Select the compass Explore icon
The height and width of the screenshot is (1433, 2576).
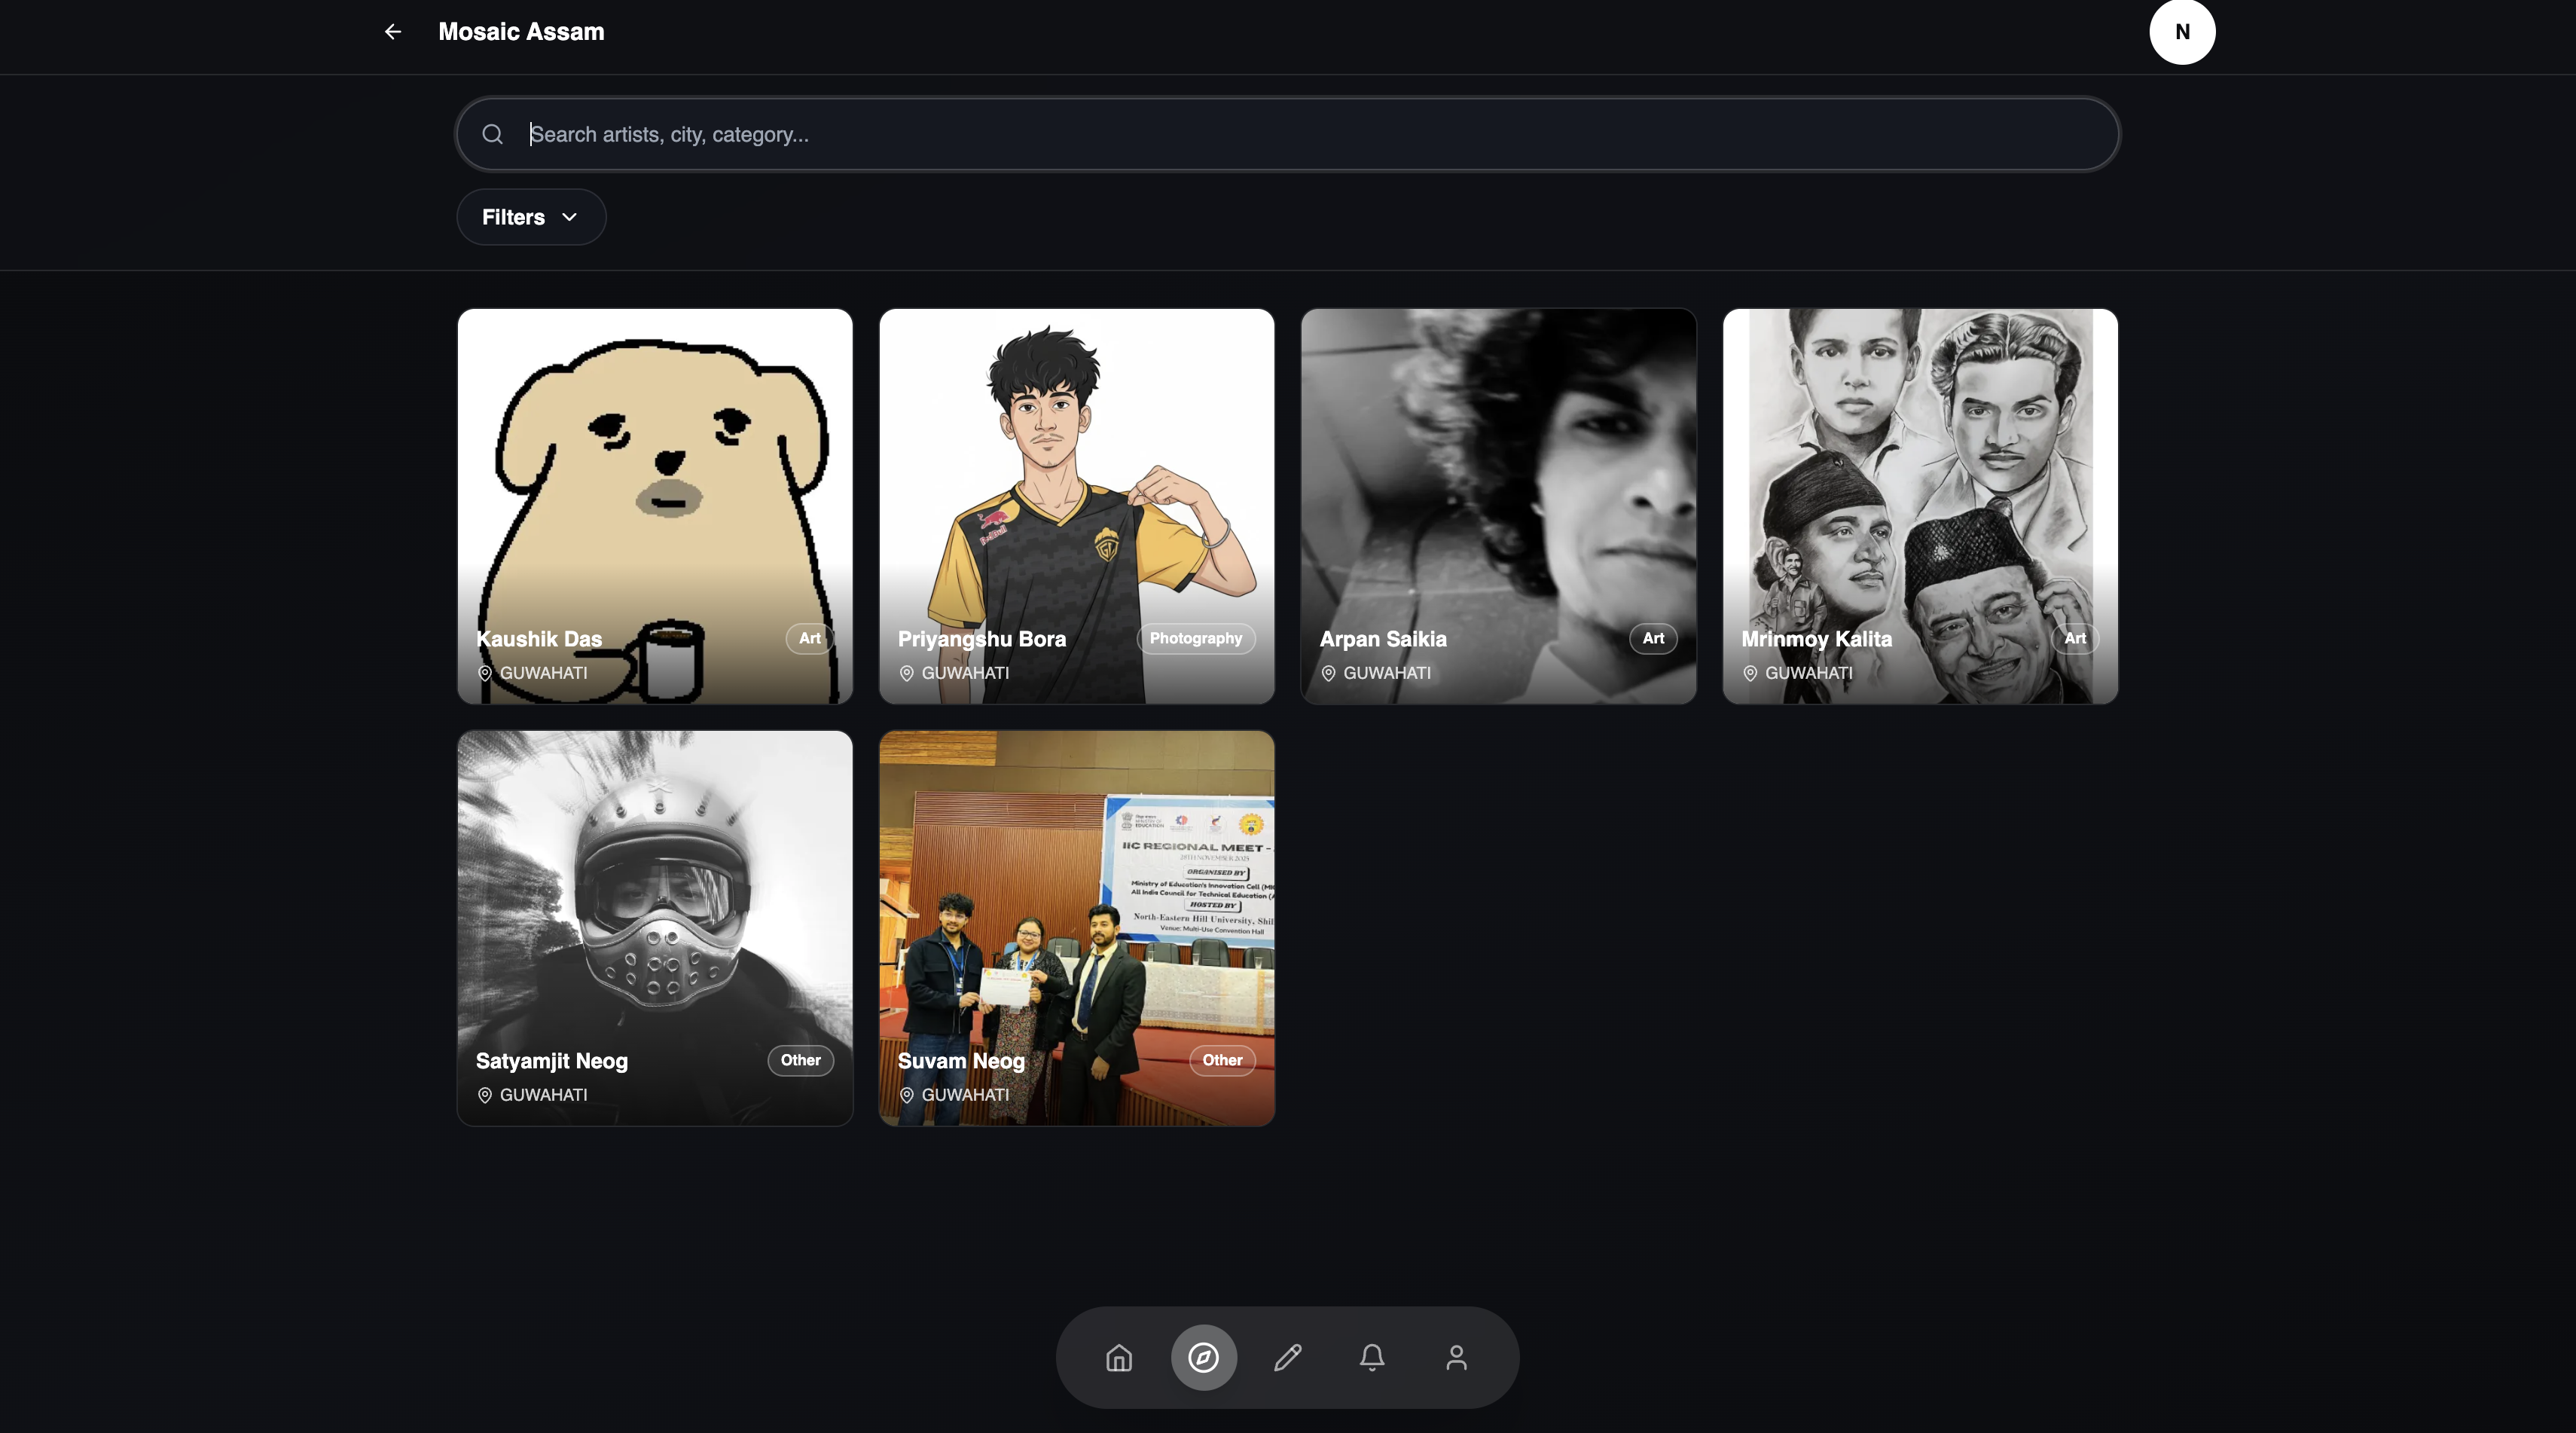point(1203,1357)
